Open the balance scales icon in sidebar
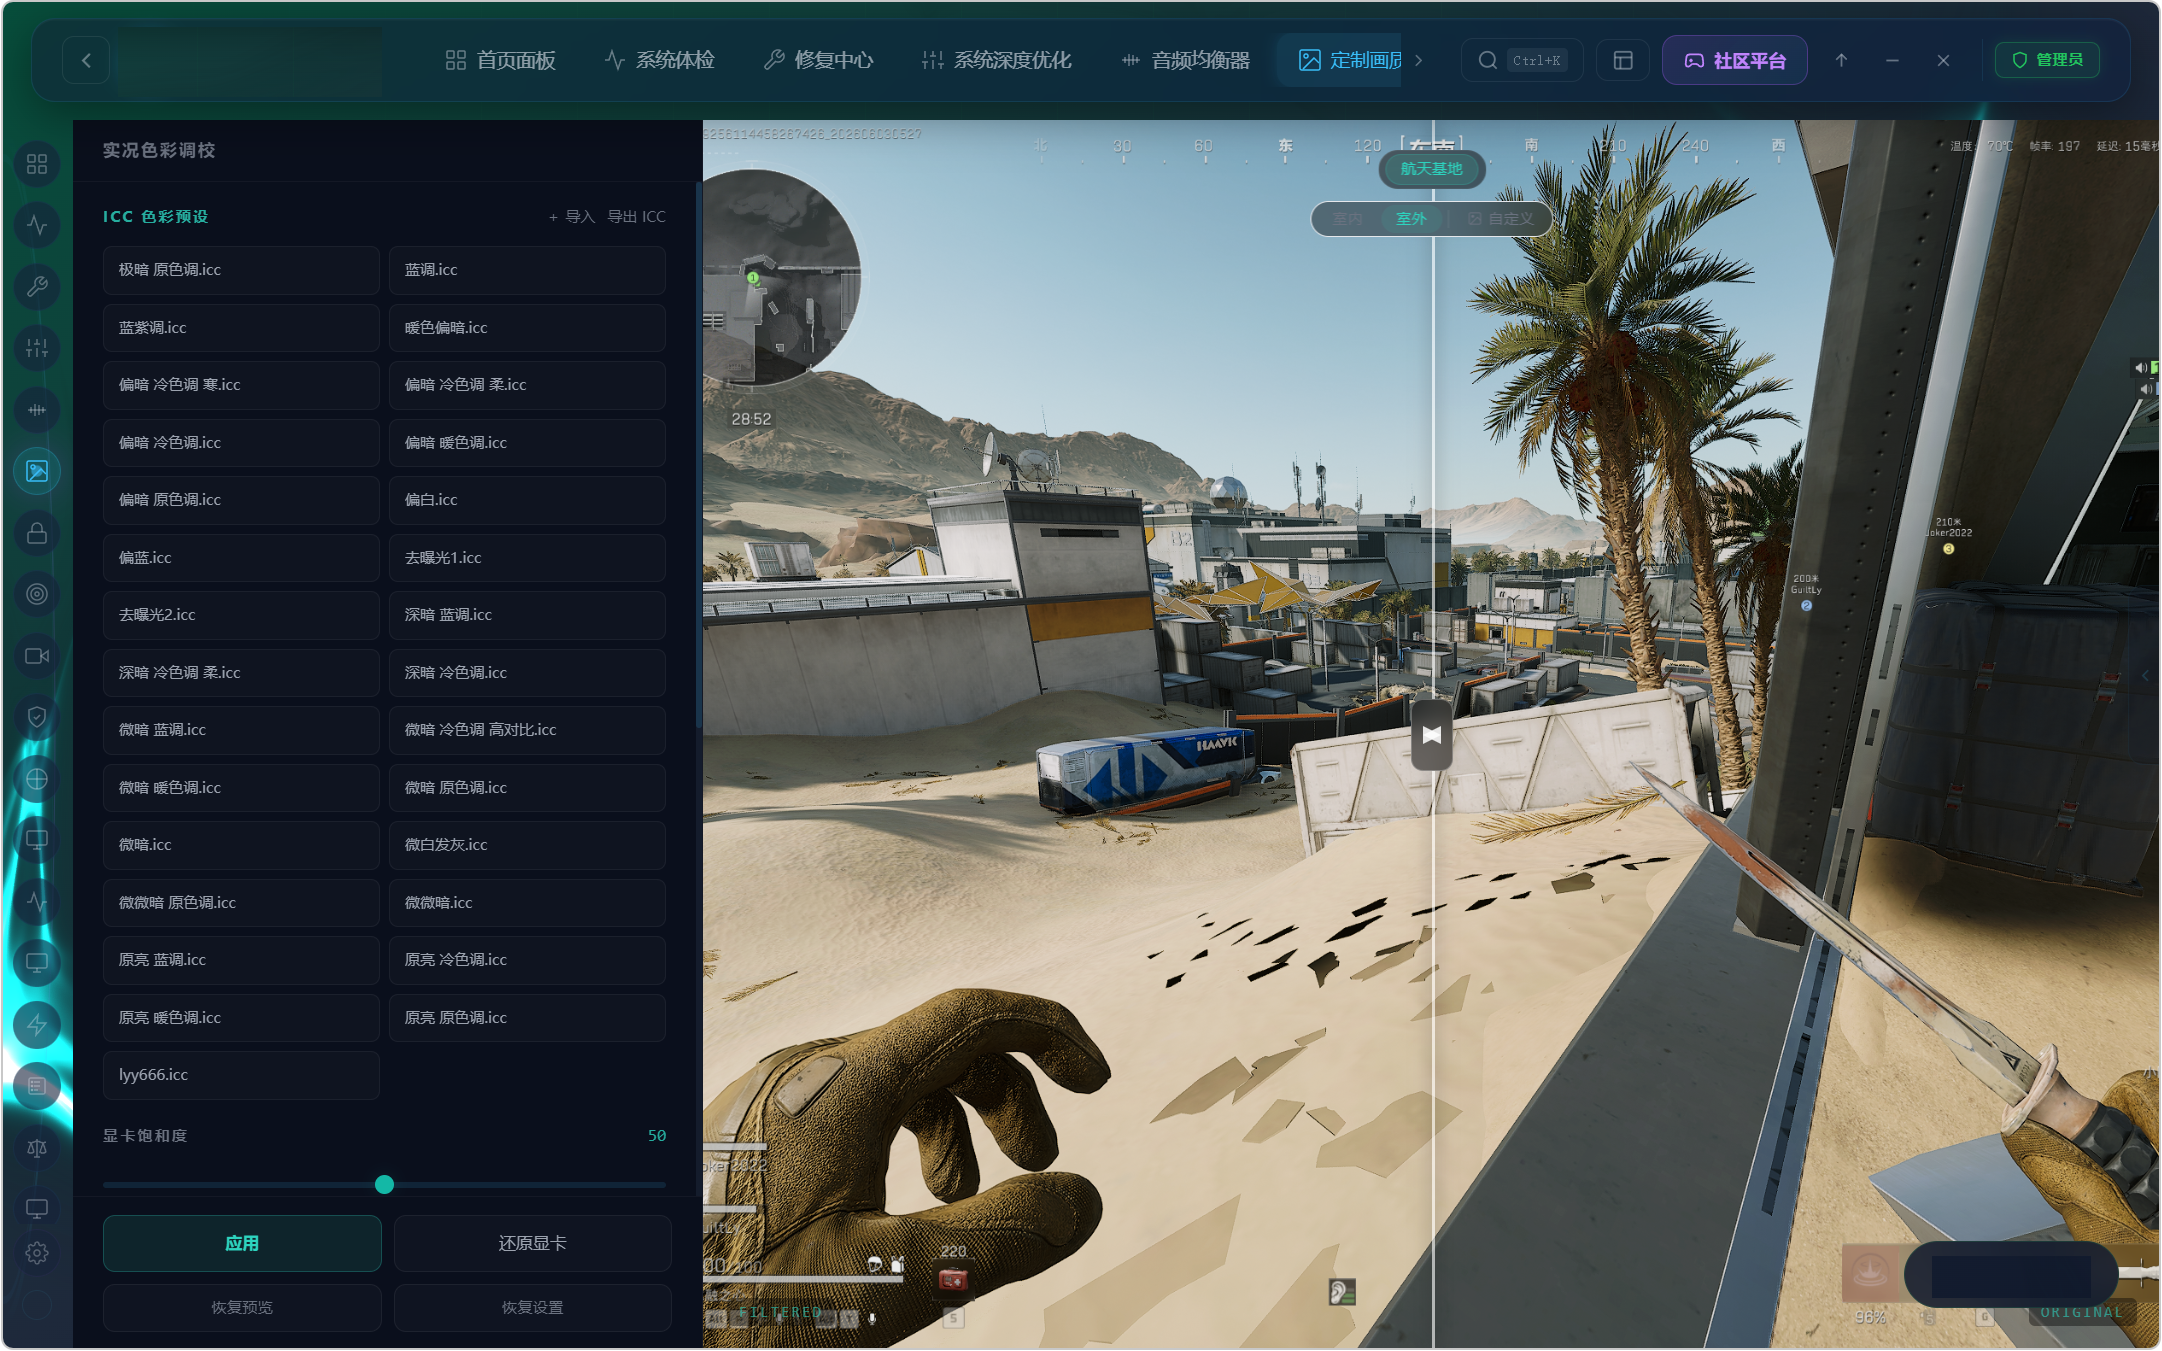The image size is (2162, 1351). click(x=37, y=1148)
